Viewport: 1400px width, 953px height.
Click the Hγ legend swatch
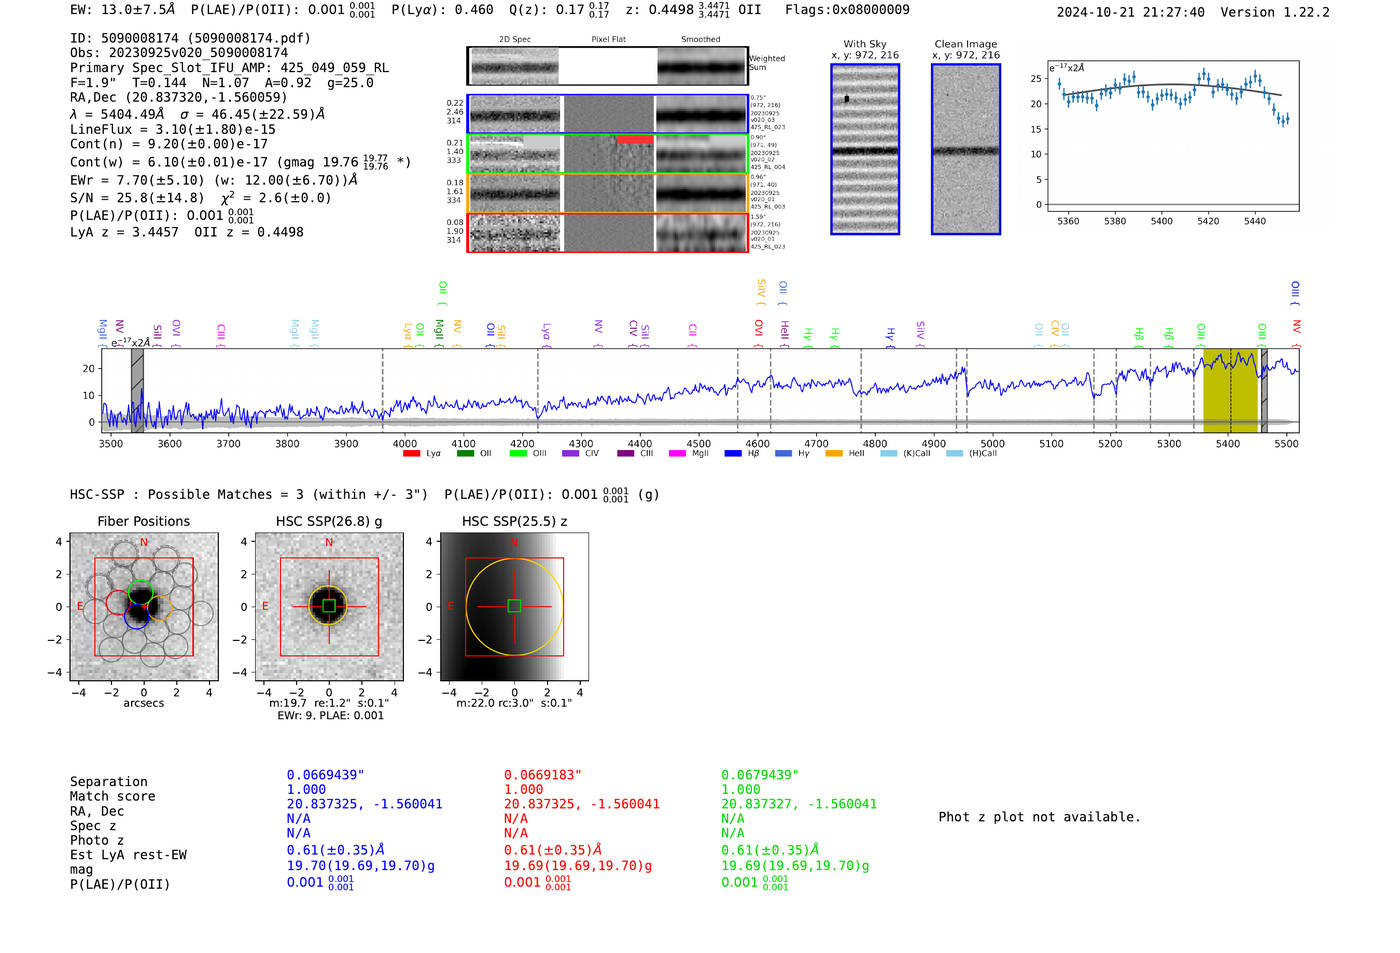pos(783,454)
